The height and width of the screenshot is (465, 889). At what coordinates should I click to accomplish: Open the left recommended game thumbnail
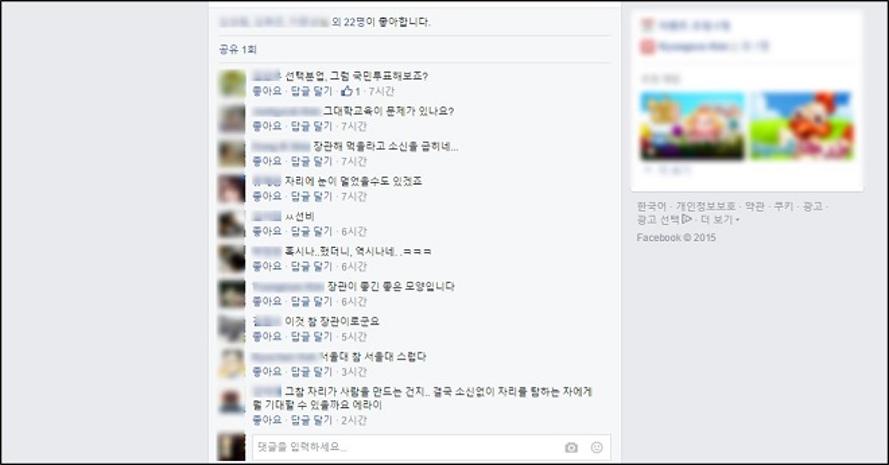pos(692,125)
